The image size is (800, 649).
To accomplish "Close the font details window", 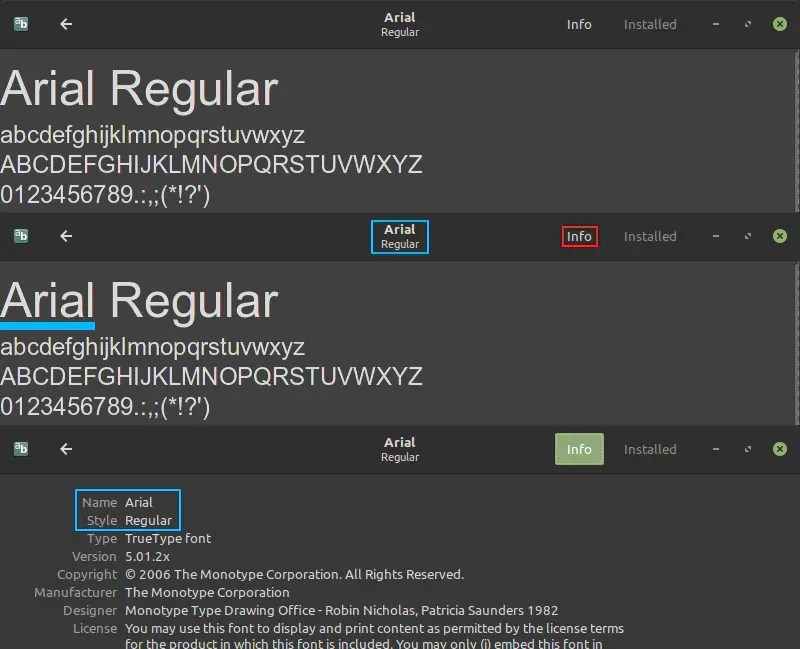I will pyautogui.click(x=780, y=448).
